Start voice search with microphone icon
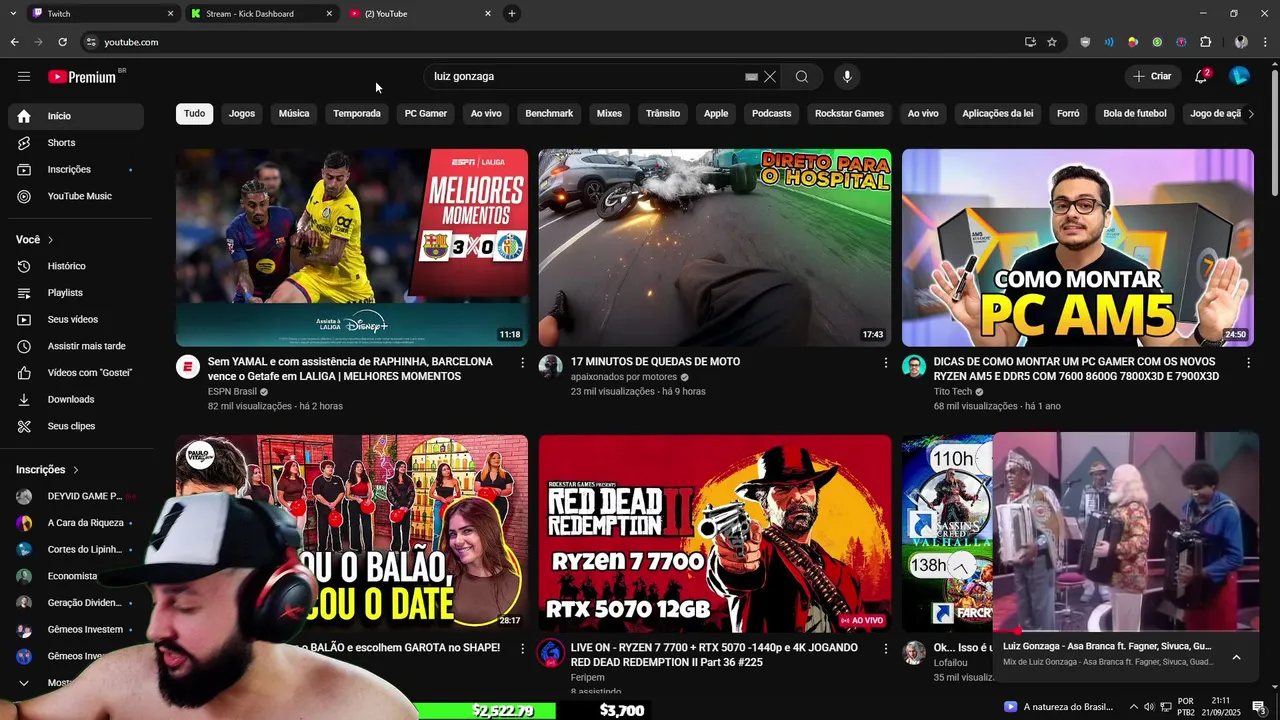This screenshot has width=1280, height=720. click(847, 77)
